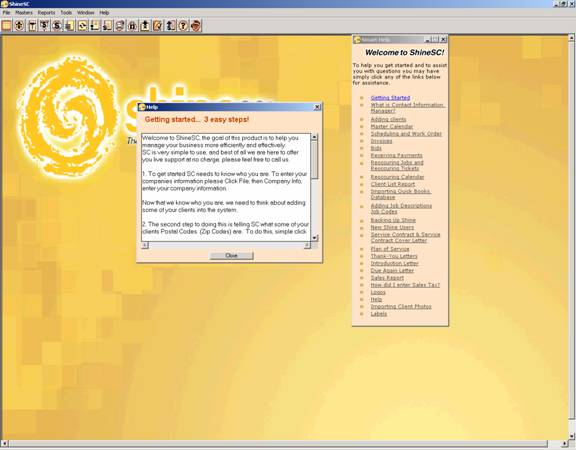Open the Reoccurring Calendar link

397,177
